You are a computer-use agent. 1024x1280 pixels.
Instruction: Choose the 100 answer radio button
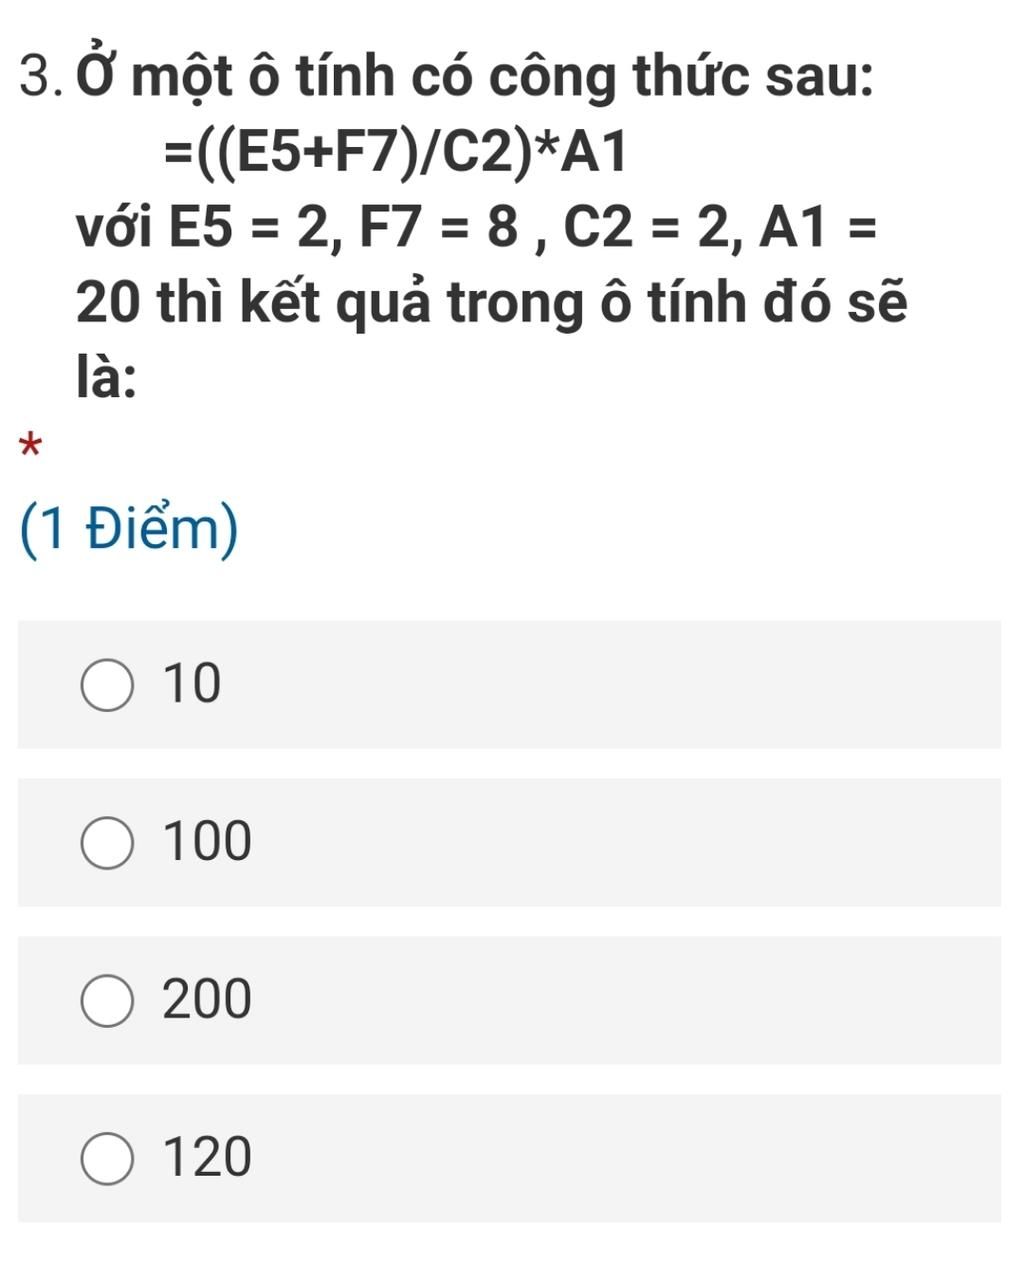tap(106, 843)
